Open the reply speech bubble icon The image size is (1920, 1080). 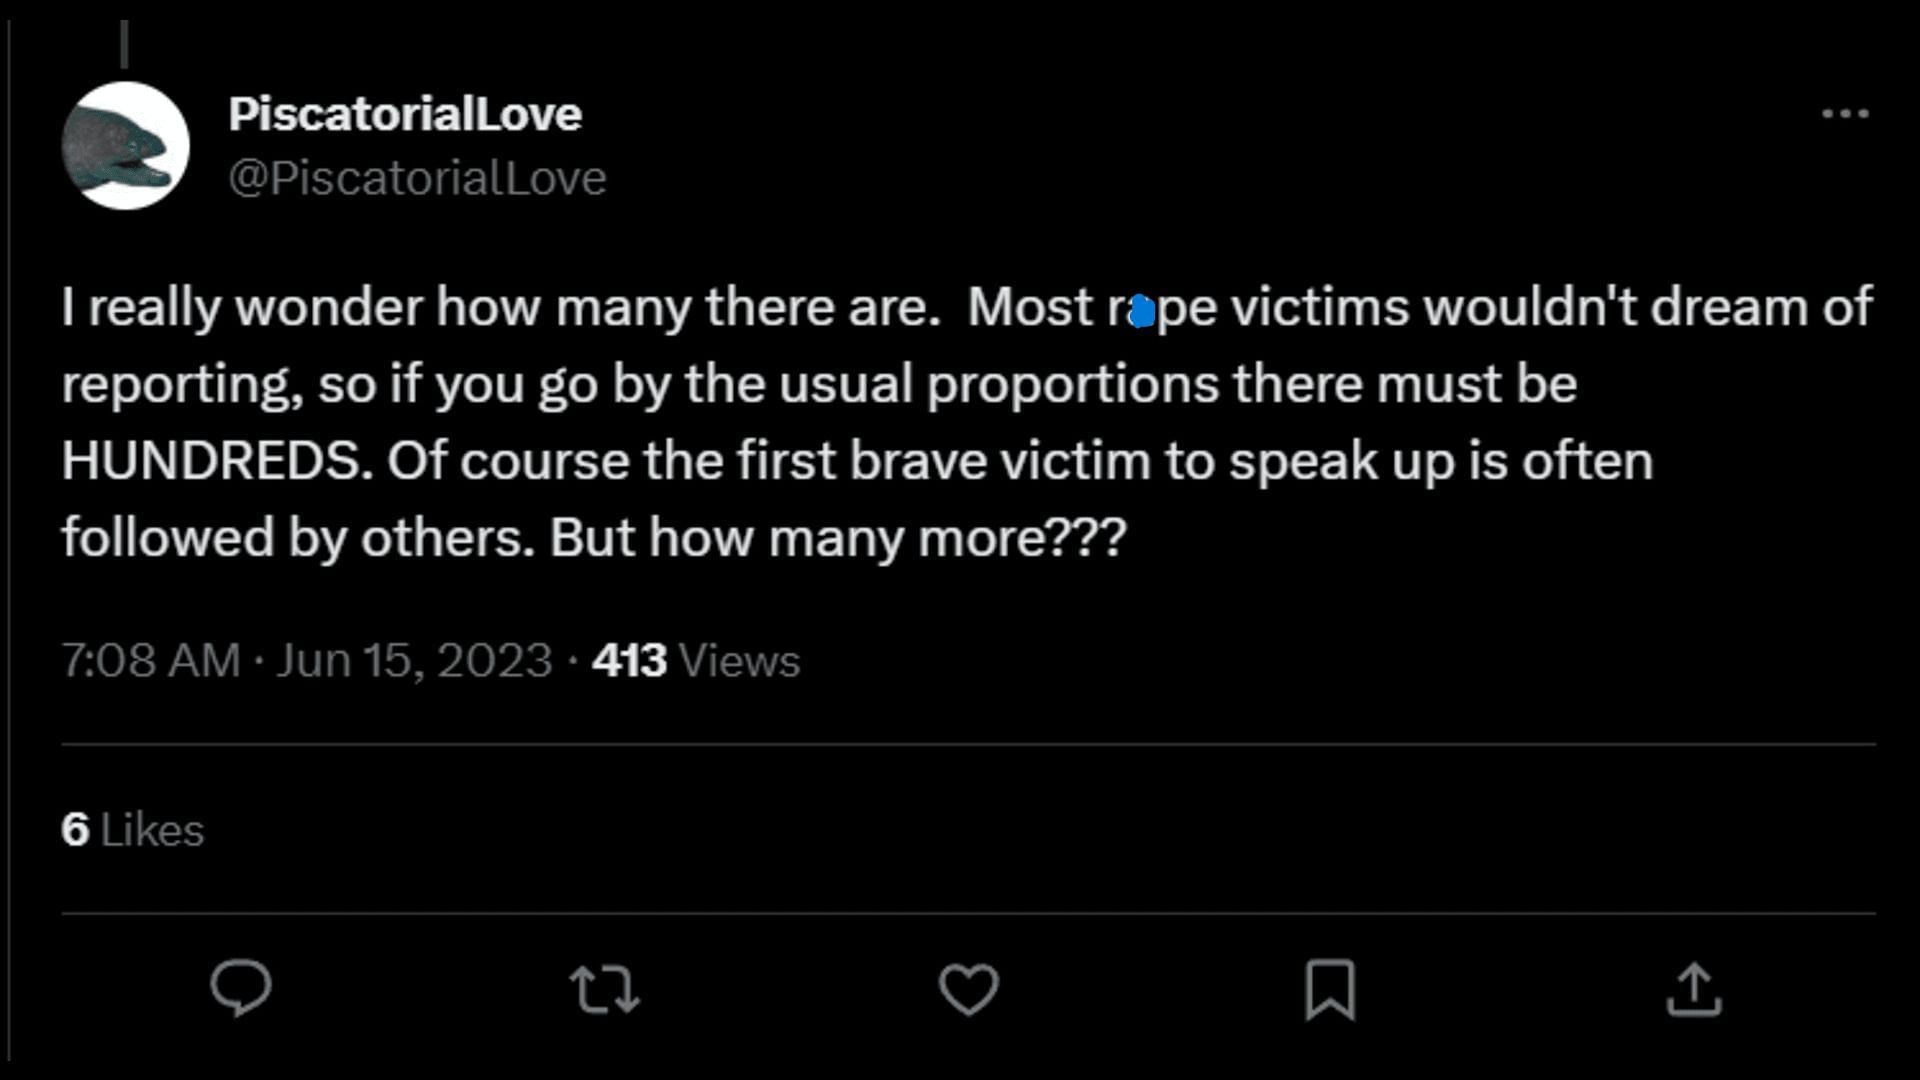pyautogui.click(x=241, y=988)
